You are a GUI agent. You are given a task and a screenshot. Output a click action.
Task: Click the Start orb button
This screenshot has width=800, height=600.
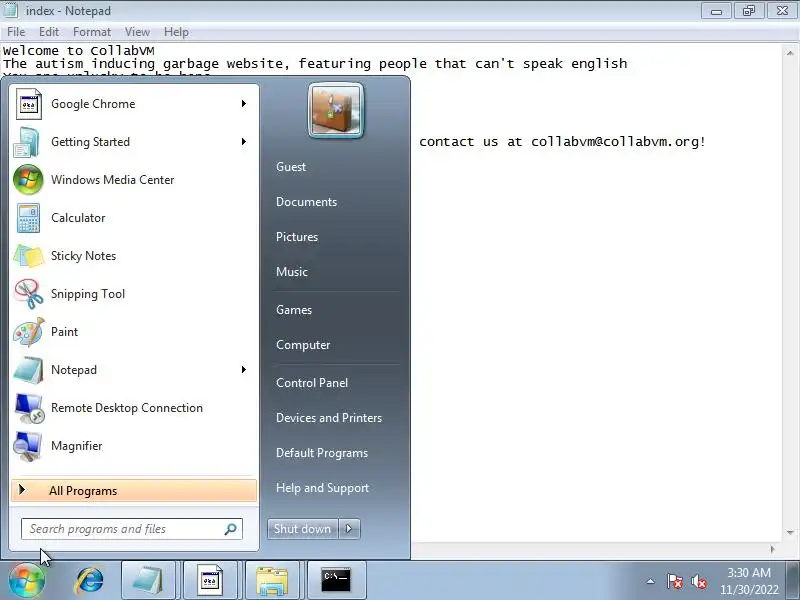pyautogui.click(x=27, y=580)
